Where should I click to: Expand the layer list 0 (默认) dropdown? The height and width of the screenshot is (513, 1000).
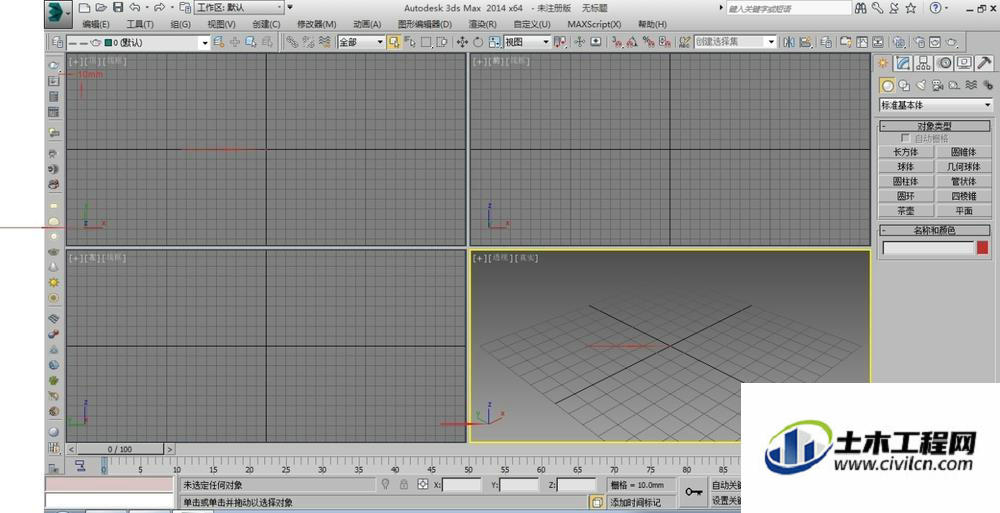click(138, 43)
